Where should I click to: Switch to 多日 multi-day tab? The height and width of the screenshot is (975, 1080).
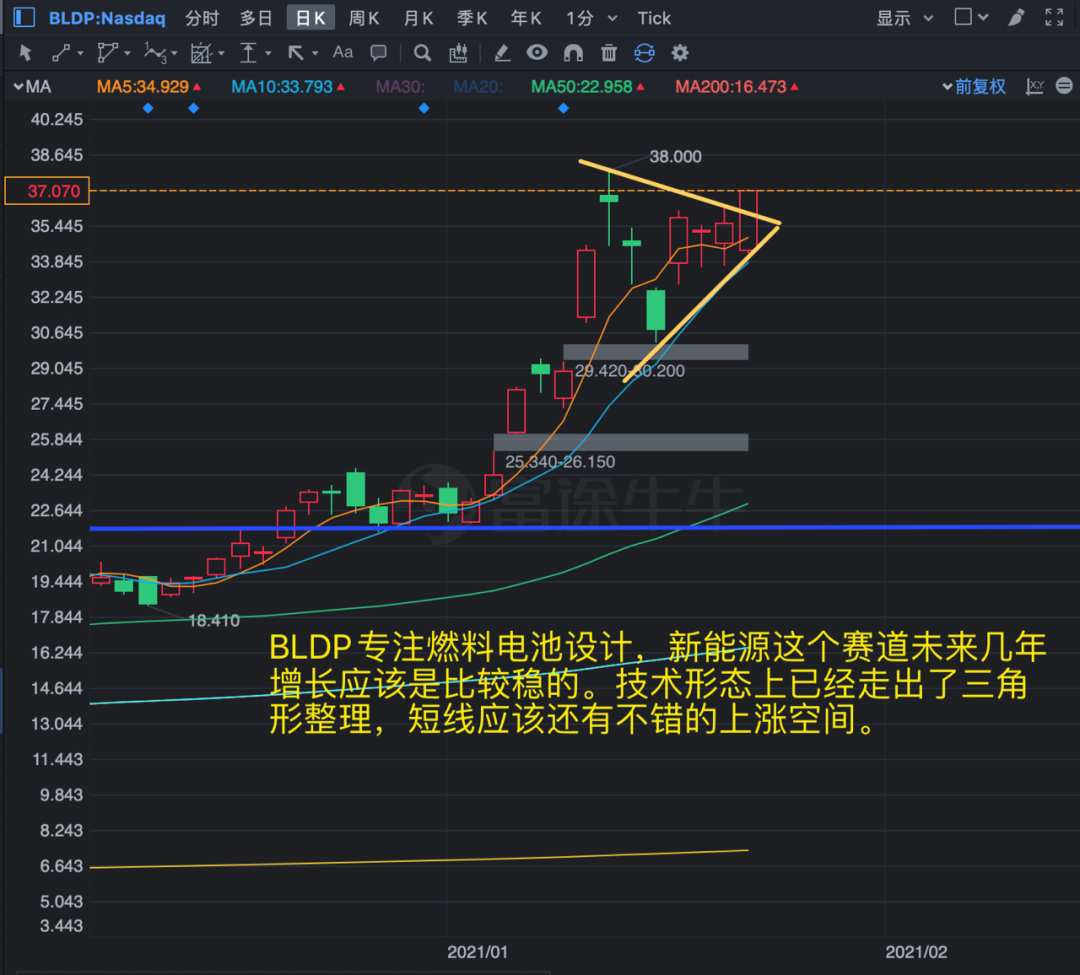pyautogui.click(x=256, y=18)
